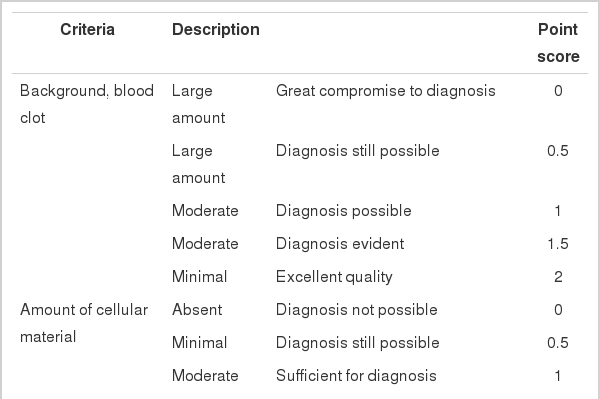Viewport: 599px width, 399px height.
Task: Click the Excellent quality description
Action: (x=334, y=277)
